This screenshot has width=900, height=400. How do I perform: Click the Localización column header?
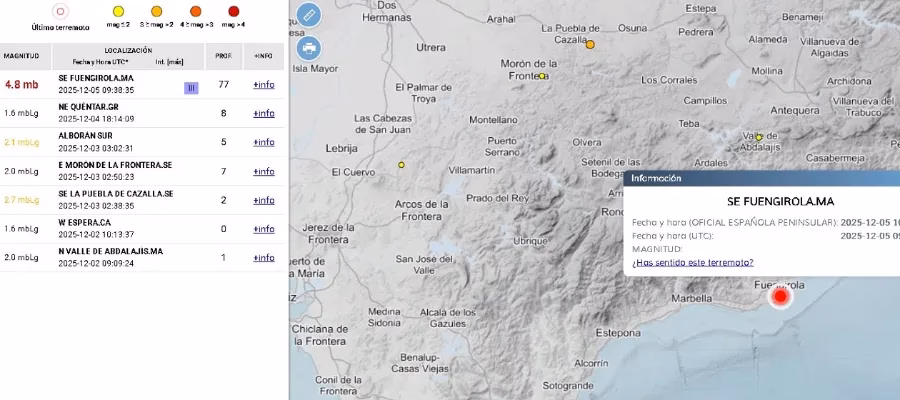pos(128,49)
